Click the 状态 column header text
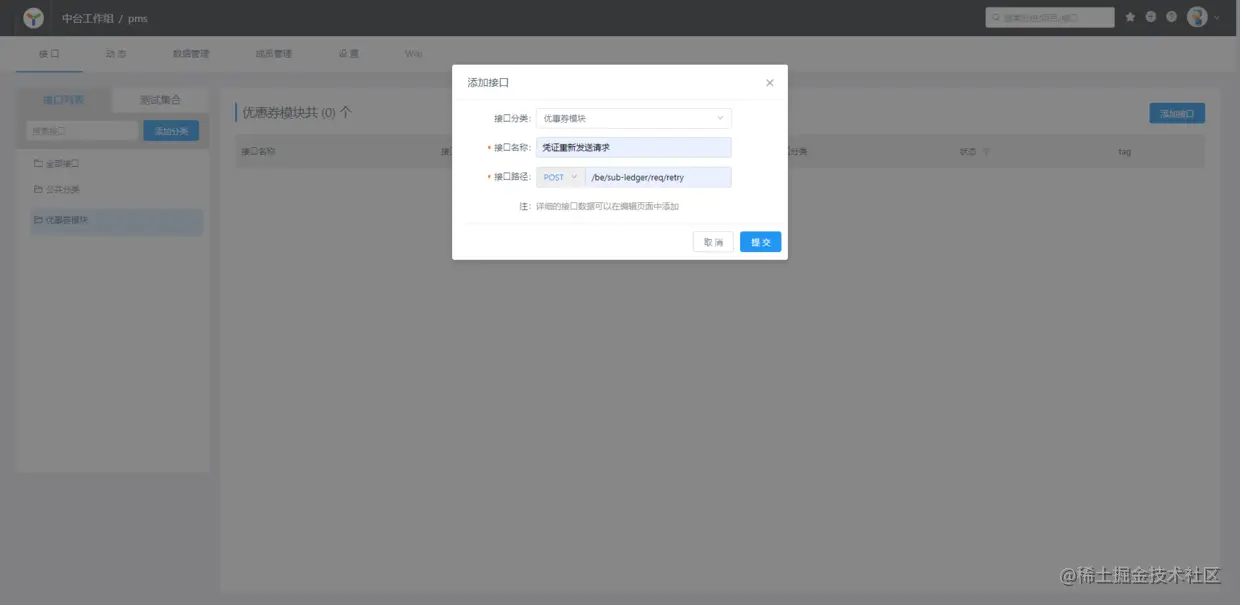The height and width of the screenshot is (605, 1240). (x=968, y=152)
